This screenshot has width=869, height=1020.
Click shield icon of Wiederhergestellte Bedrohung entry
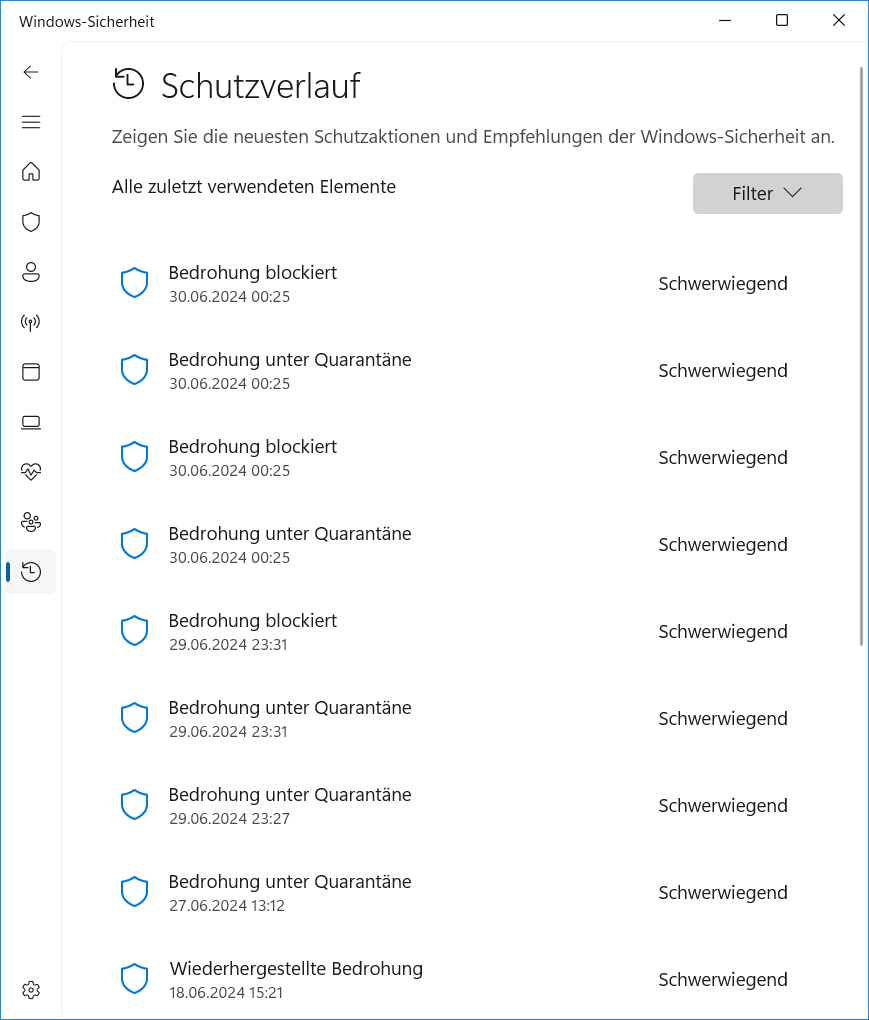coord(134,979)
